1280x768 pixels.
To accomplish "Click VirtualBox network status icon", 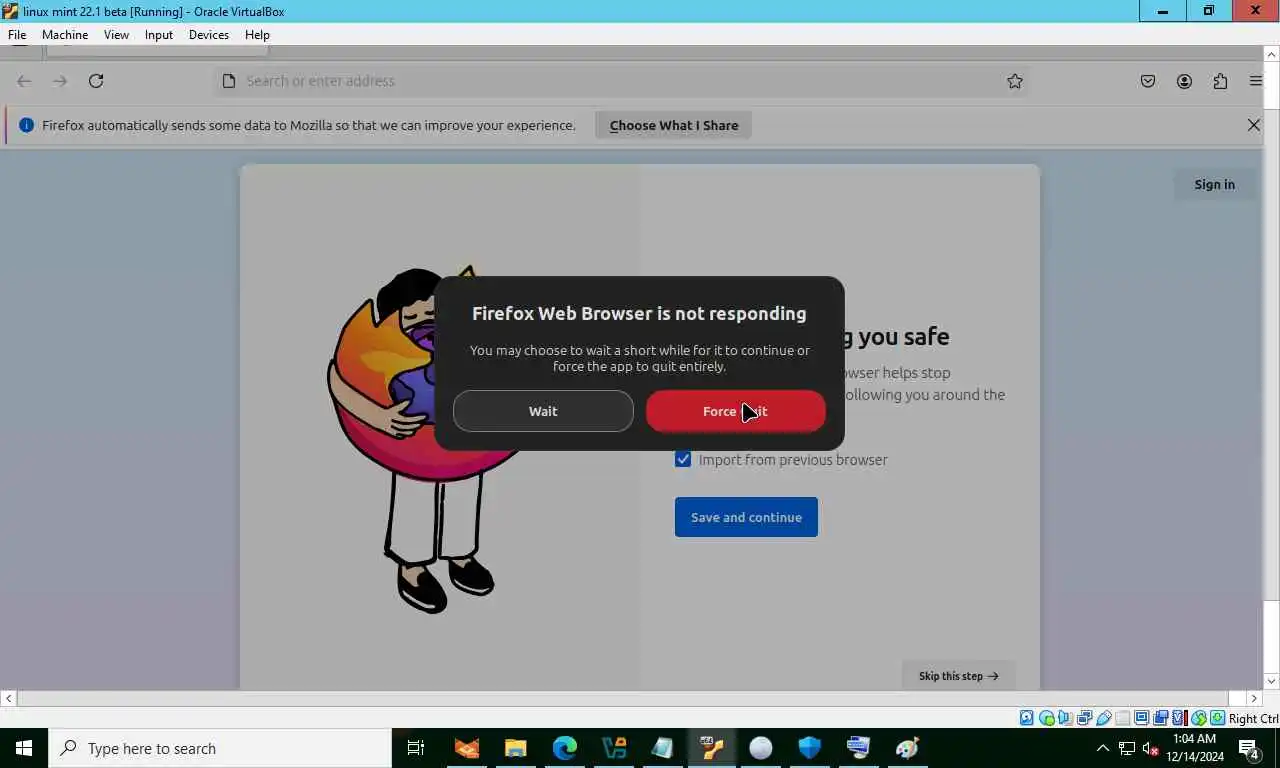I will (x=1084, y=718).
